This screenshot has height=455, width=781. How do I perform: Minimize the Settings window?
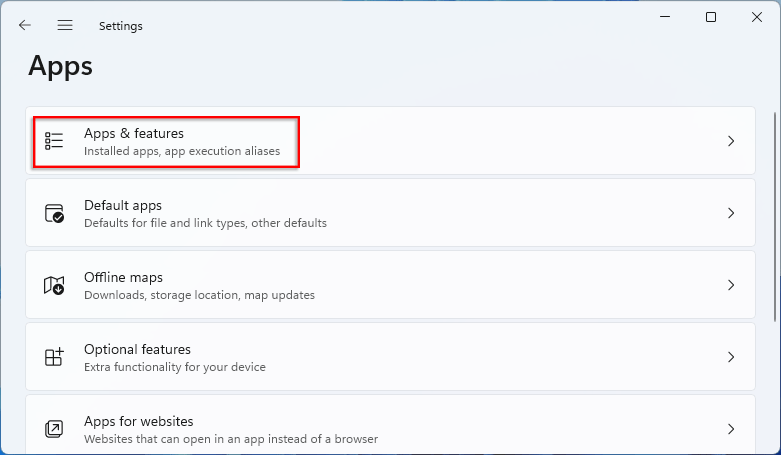pos(665,17)
